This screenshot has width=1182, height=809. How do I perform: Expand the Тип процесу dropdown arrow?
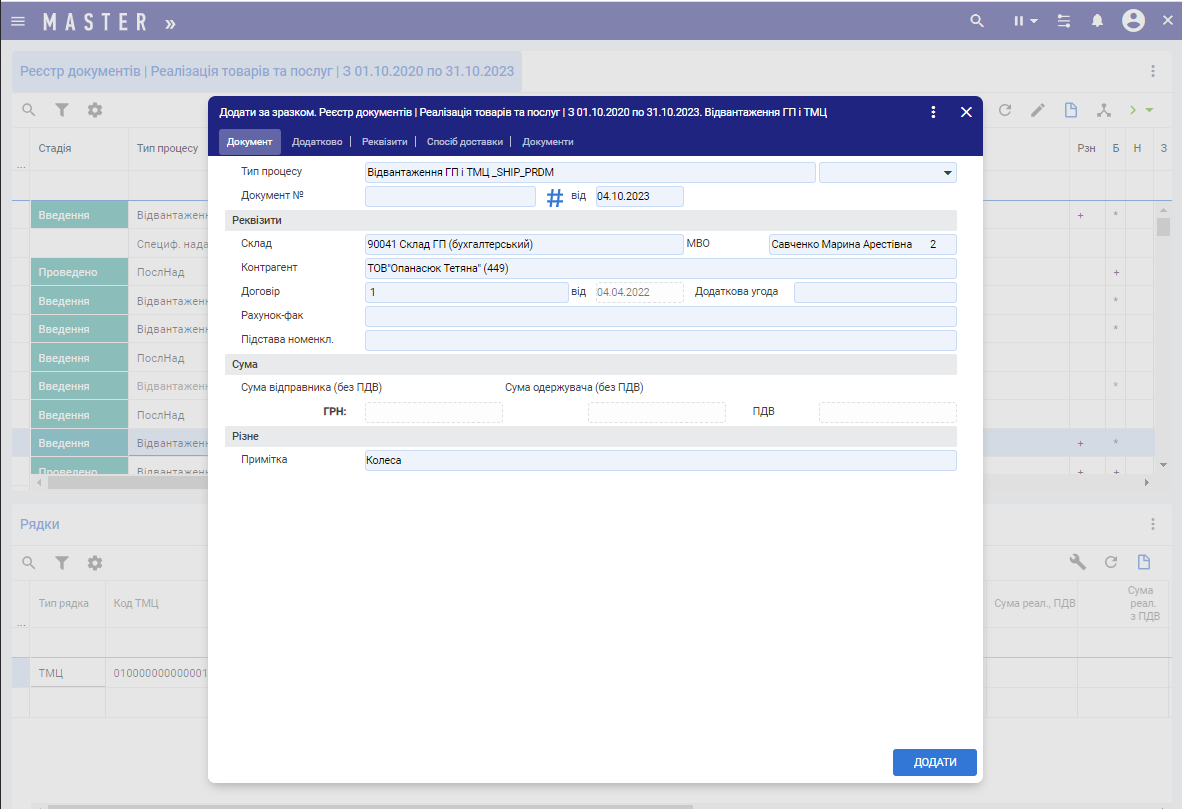tap(947, 173)
